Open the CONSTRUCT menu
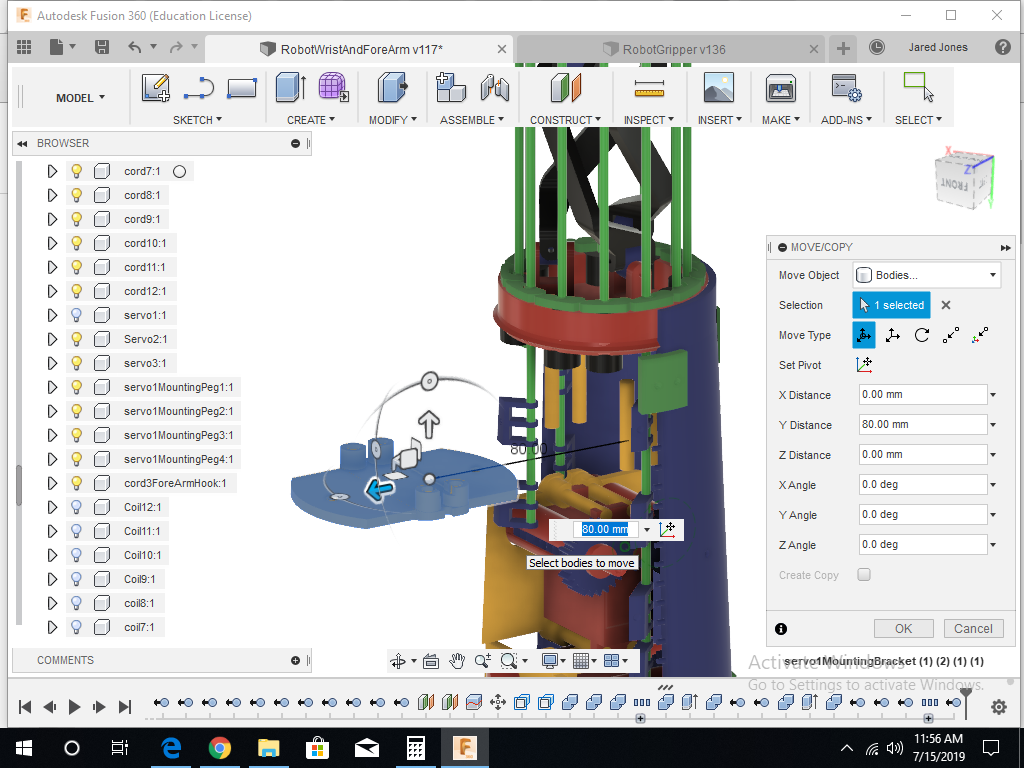 click(566, 120)
